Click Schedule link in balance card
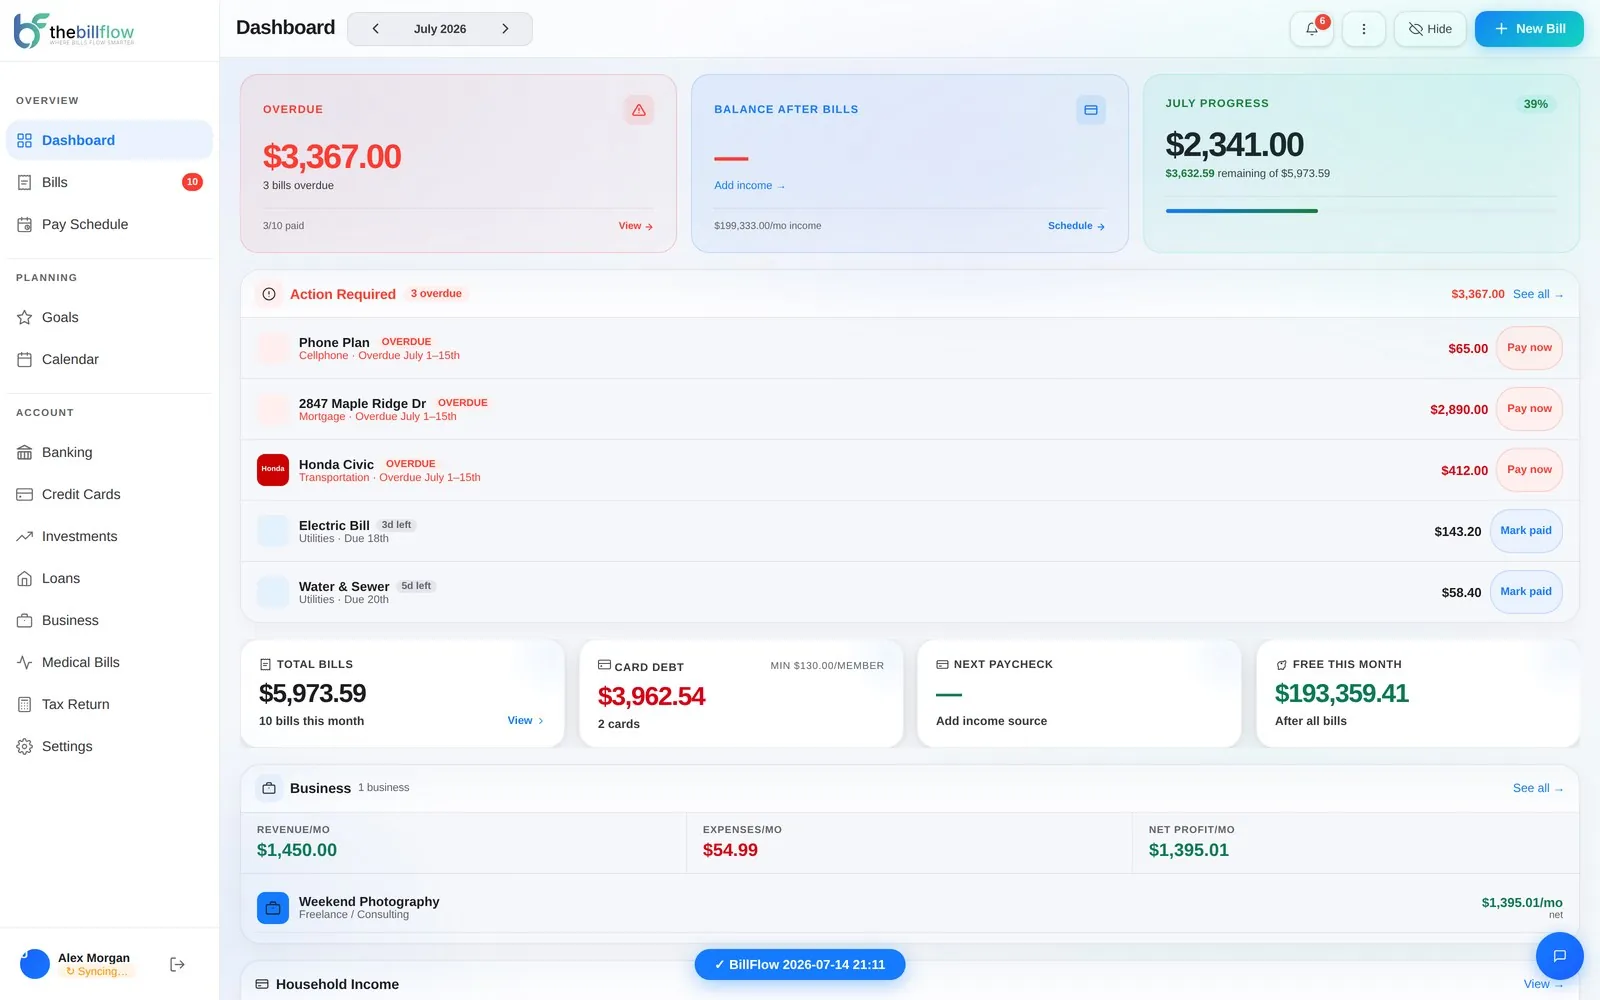This screenshot has width=1600, height=1000. point(1076,226)
